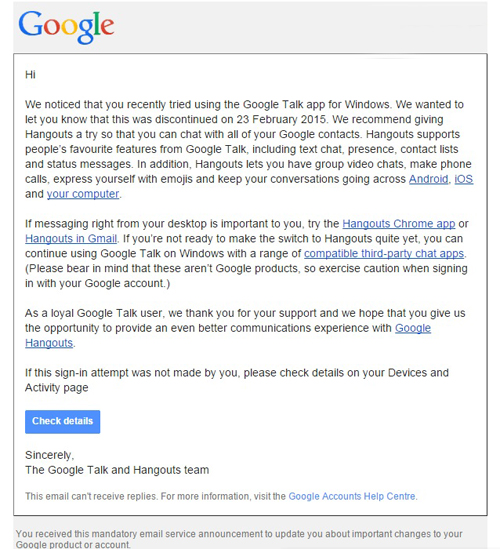Click the Google logo in the header
The image size is (500, 549).
tap(66, 27)
